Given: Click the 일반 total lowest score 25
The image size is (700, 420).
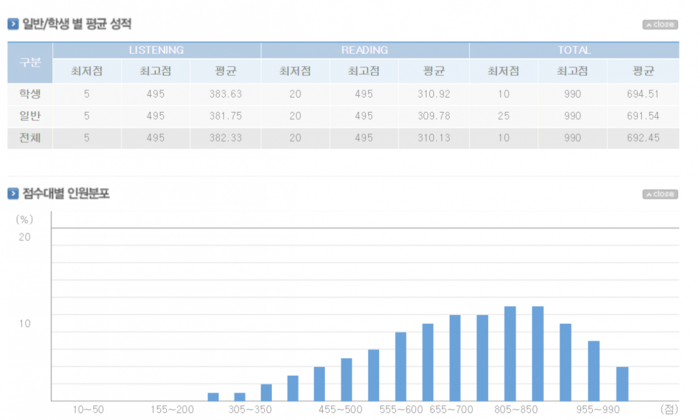Looking at the screenshot, I should coord(504,116).
